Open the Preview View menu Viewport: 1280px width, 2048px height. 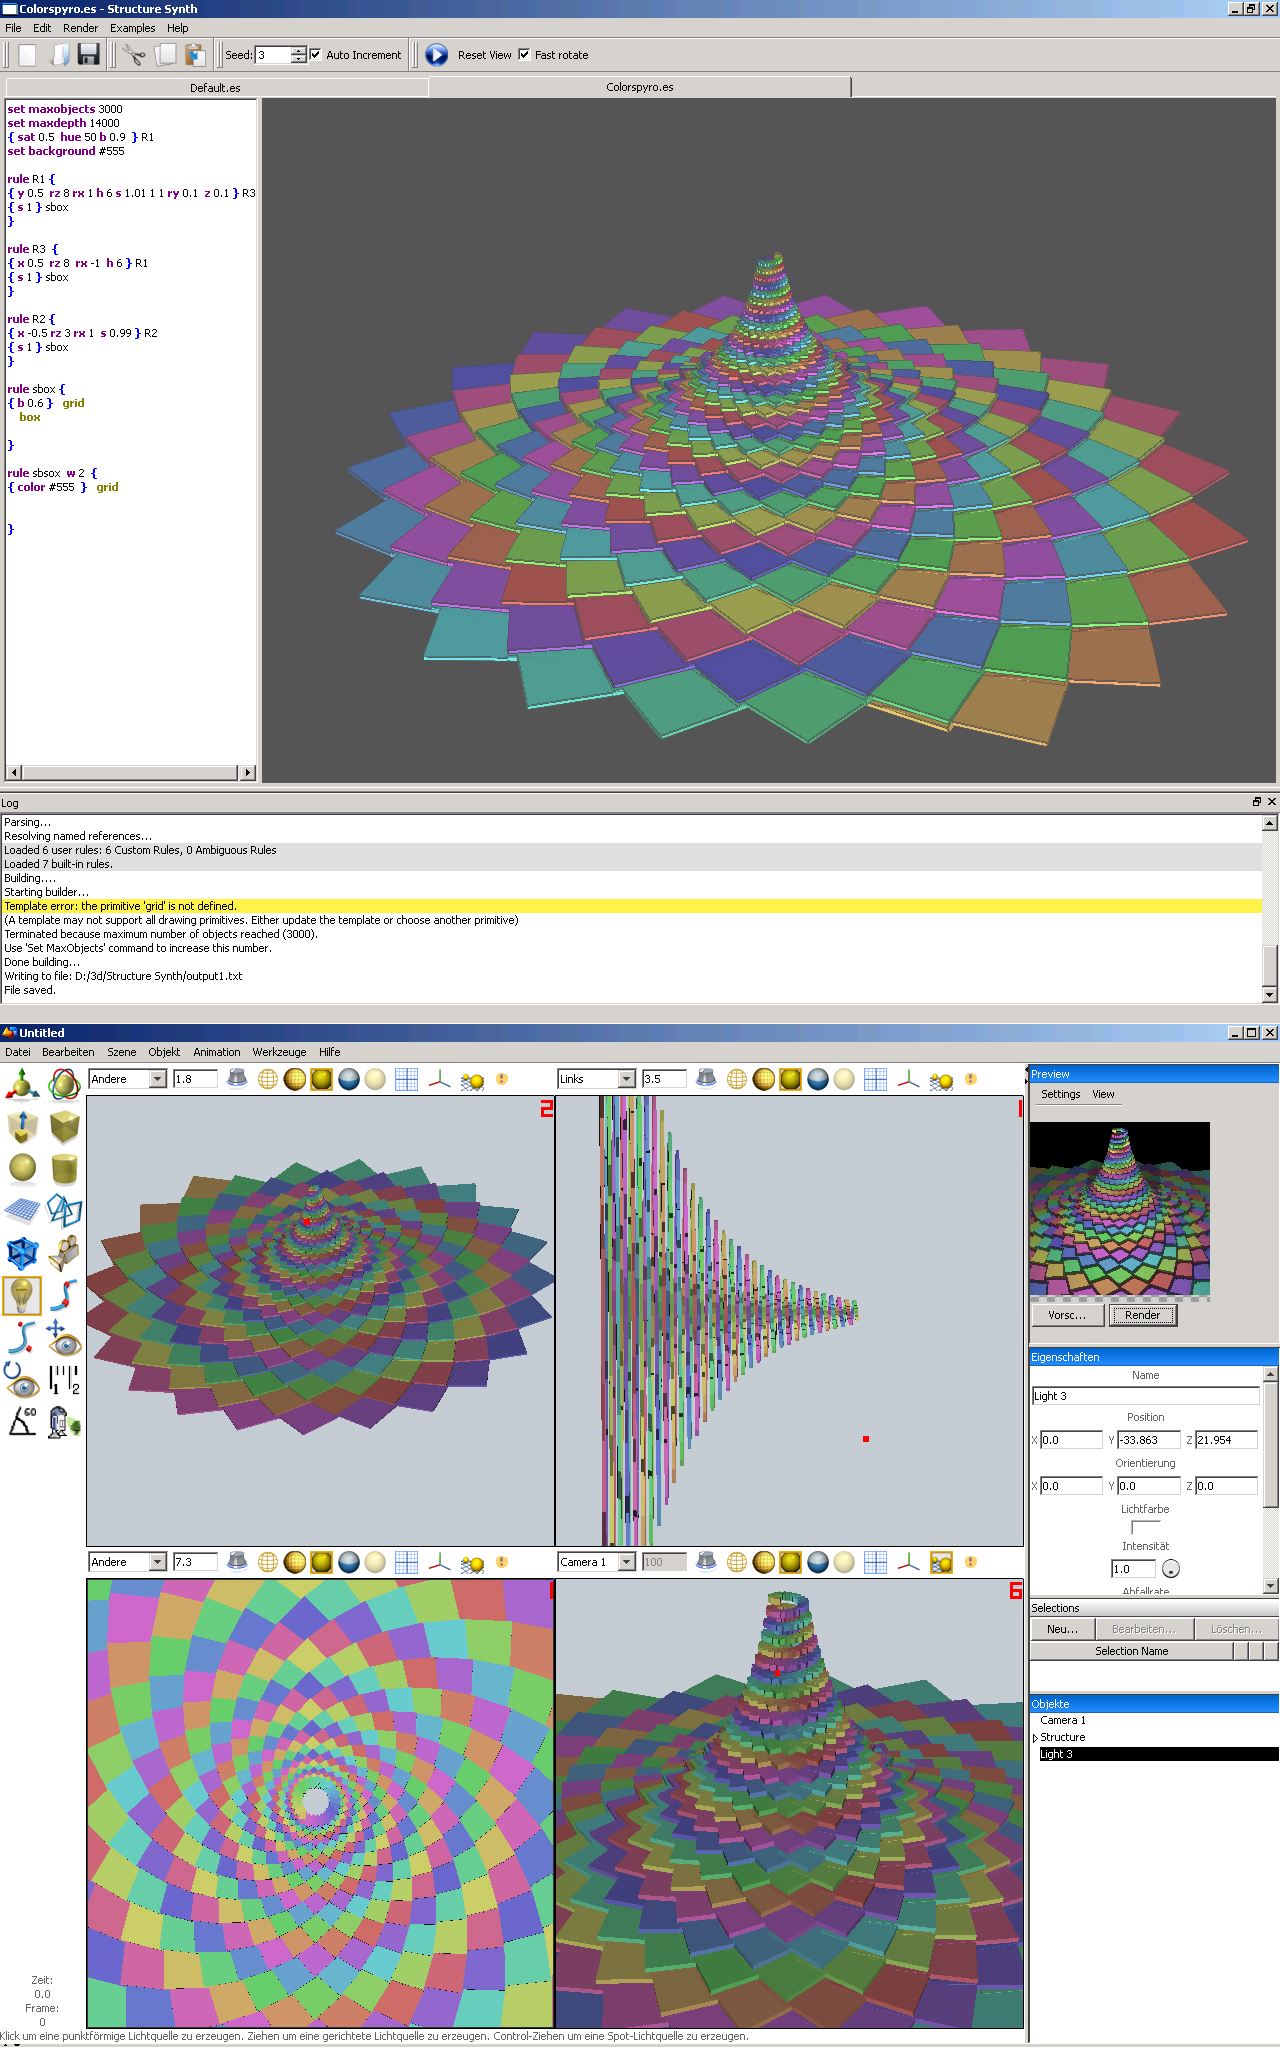coord(1103,1094)
